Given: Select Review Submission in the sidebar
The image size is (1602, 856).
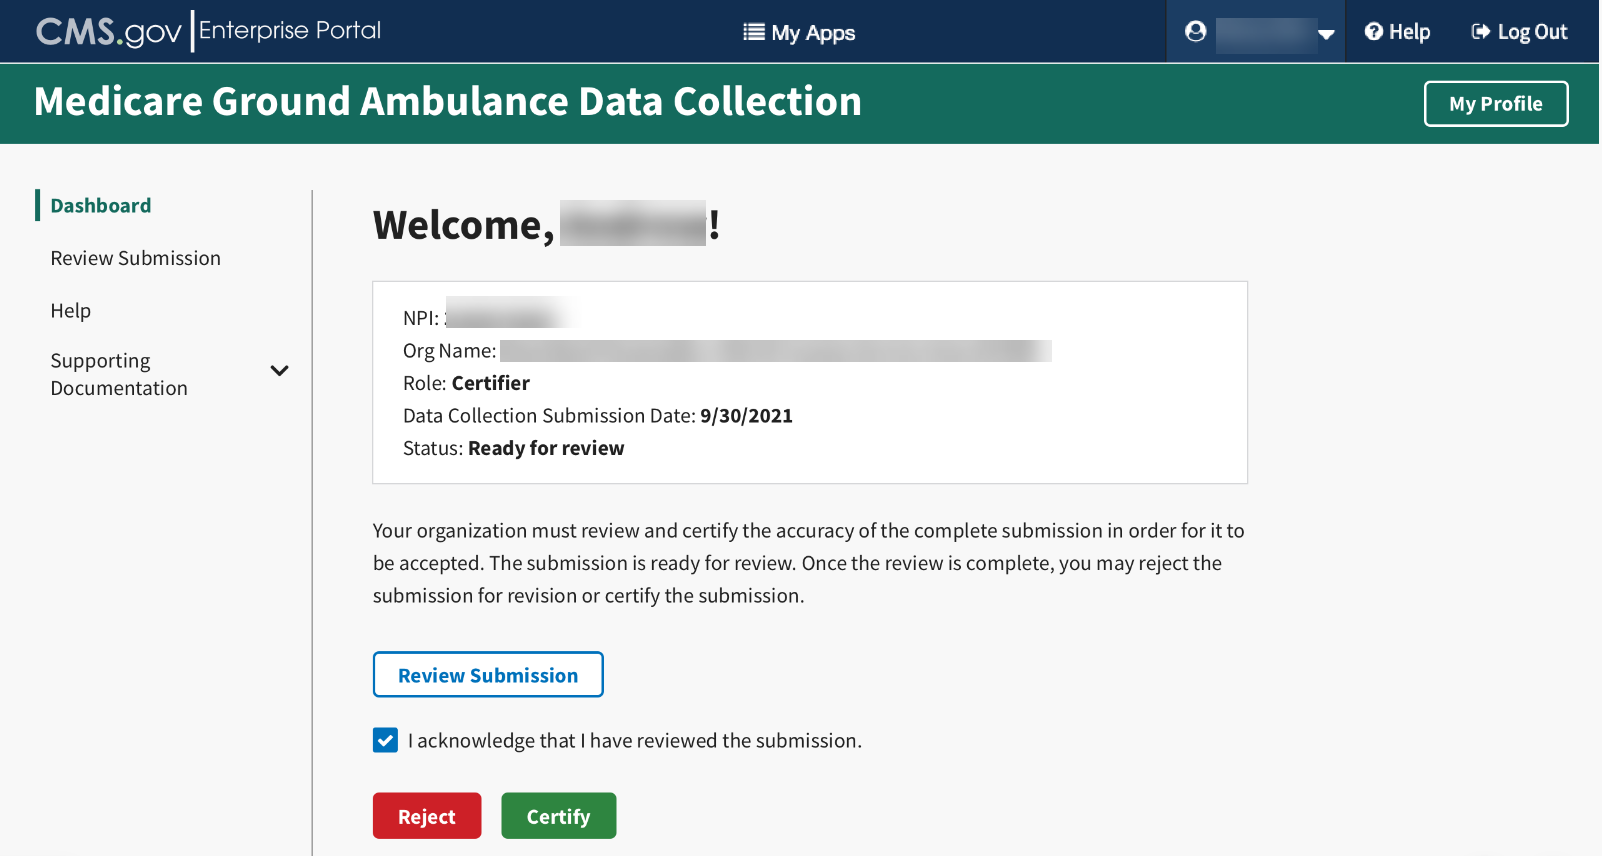Looking at the screenshot, I should [x=136, y=258].
